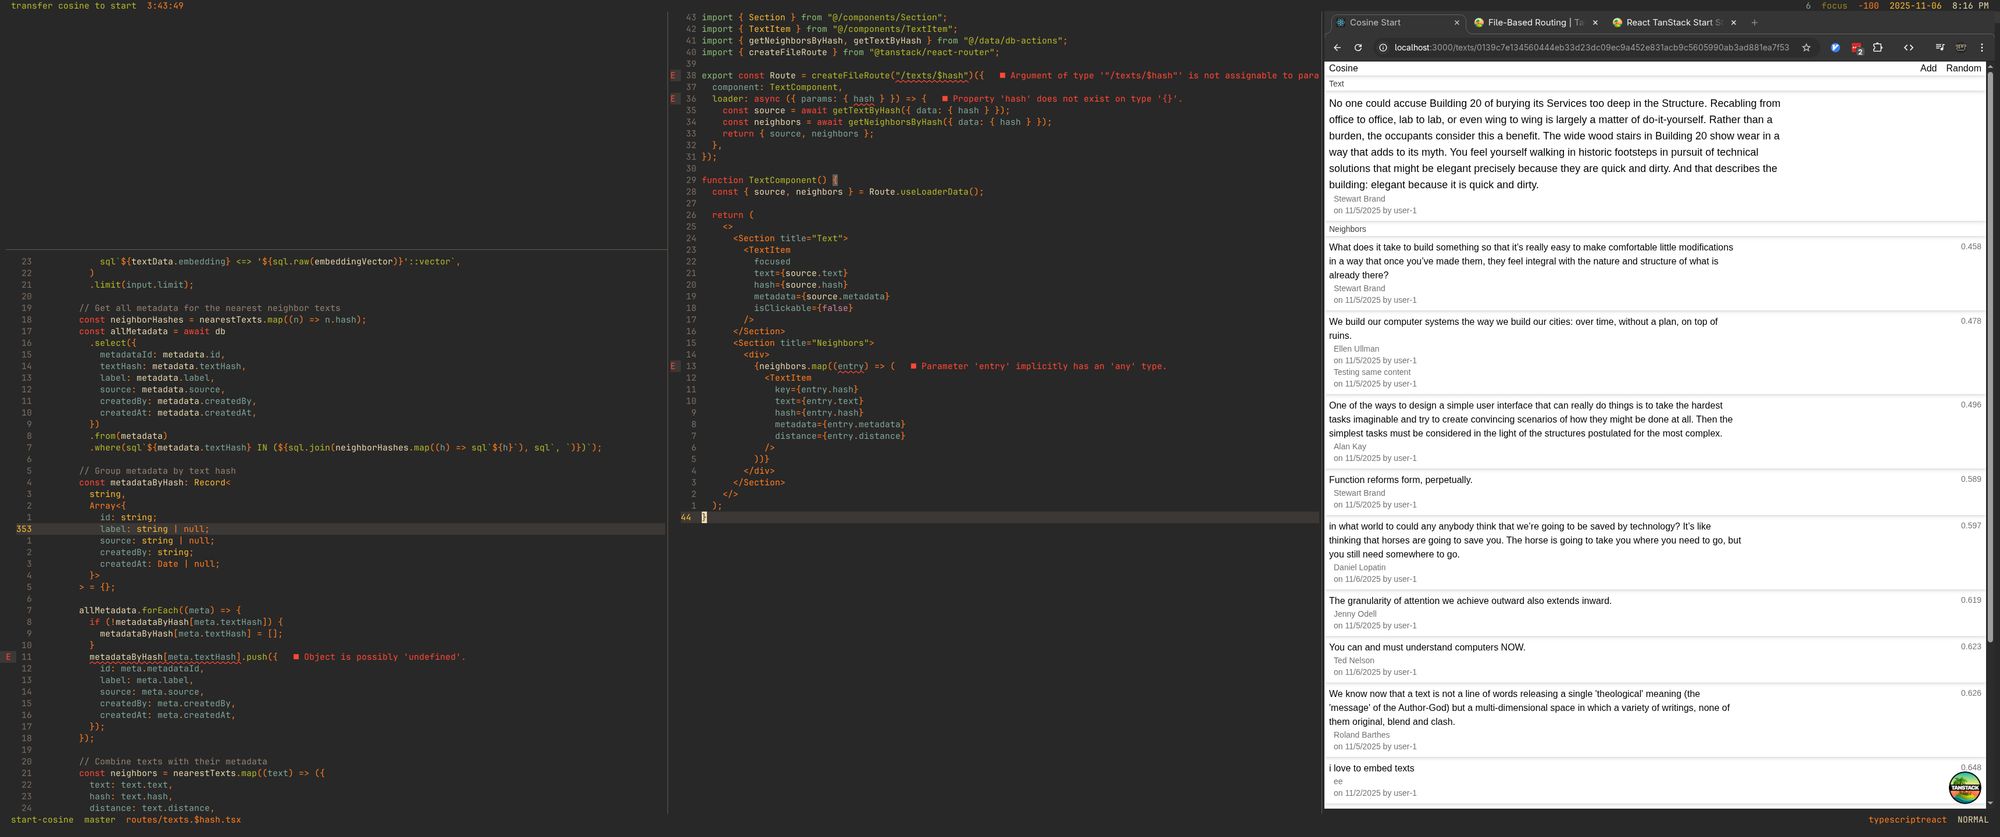Click the error marker on line 38
Image resolution: width=2000 pixels, height=837 pixels.
pos(675,75)
